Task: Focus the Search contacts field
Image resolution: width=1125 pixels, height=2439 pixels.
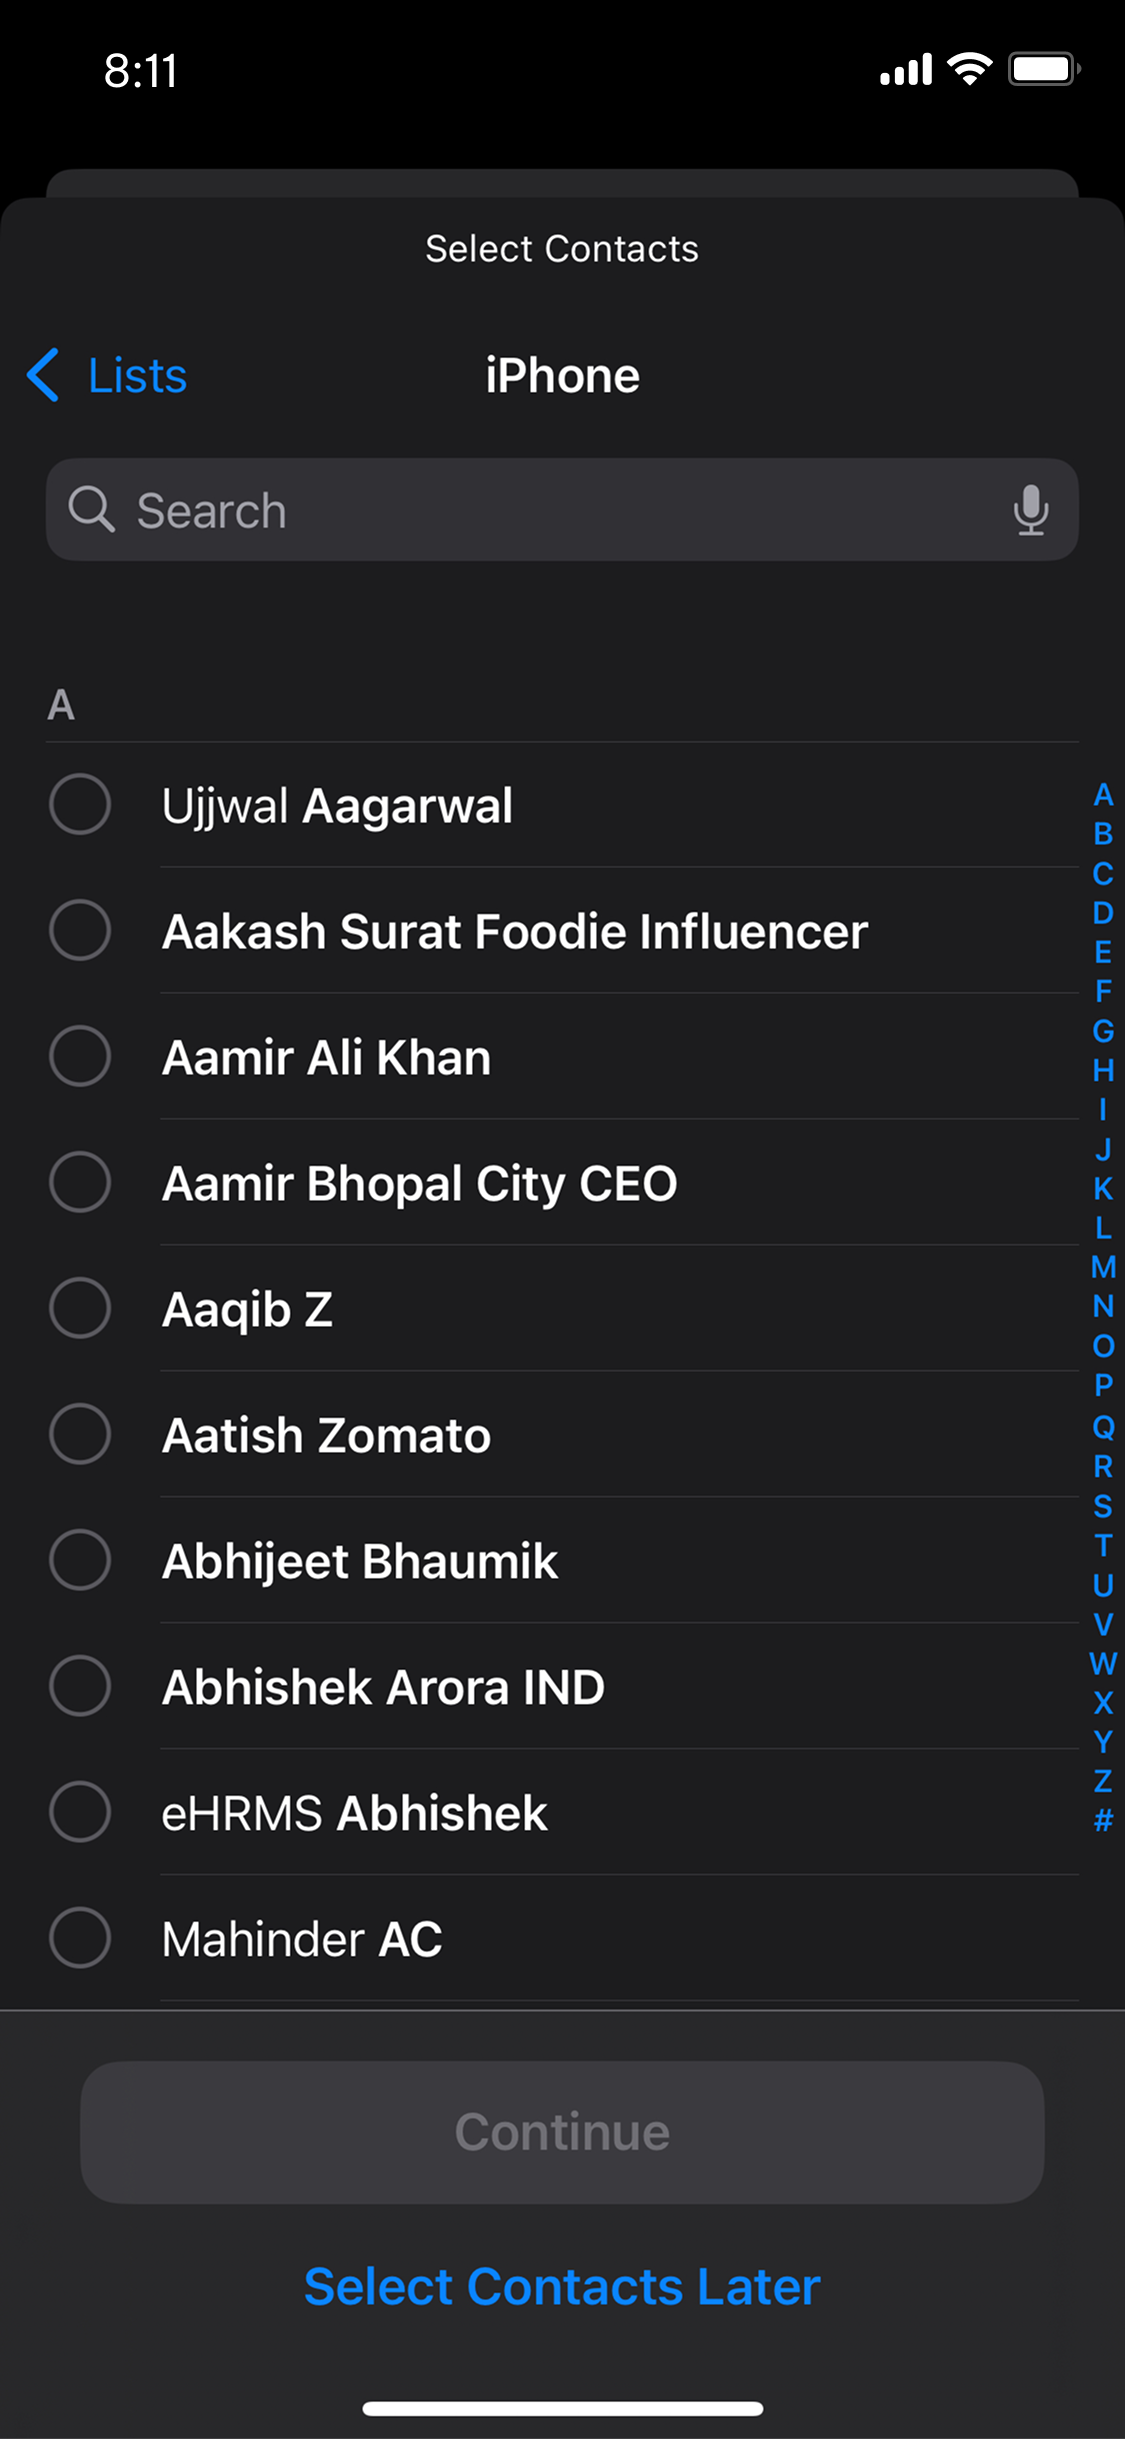Action: pyautogui.click(x=560, y=510)
